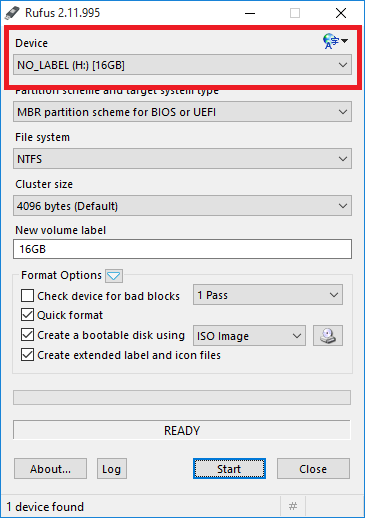Open the Device dropdown showing NO_LABEL (H:)

tap(182, 65)
